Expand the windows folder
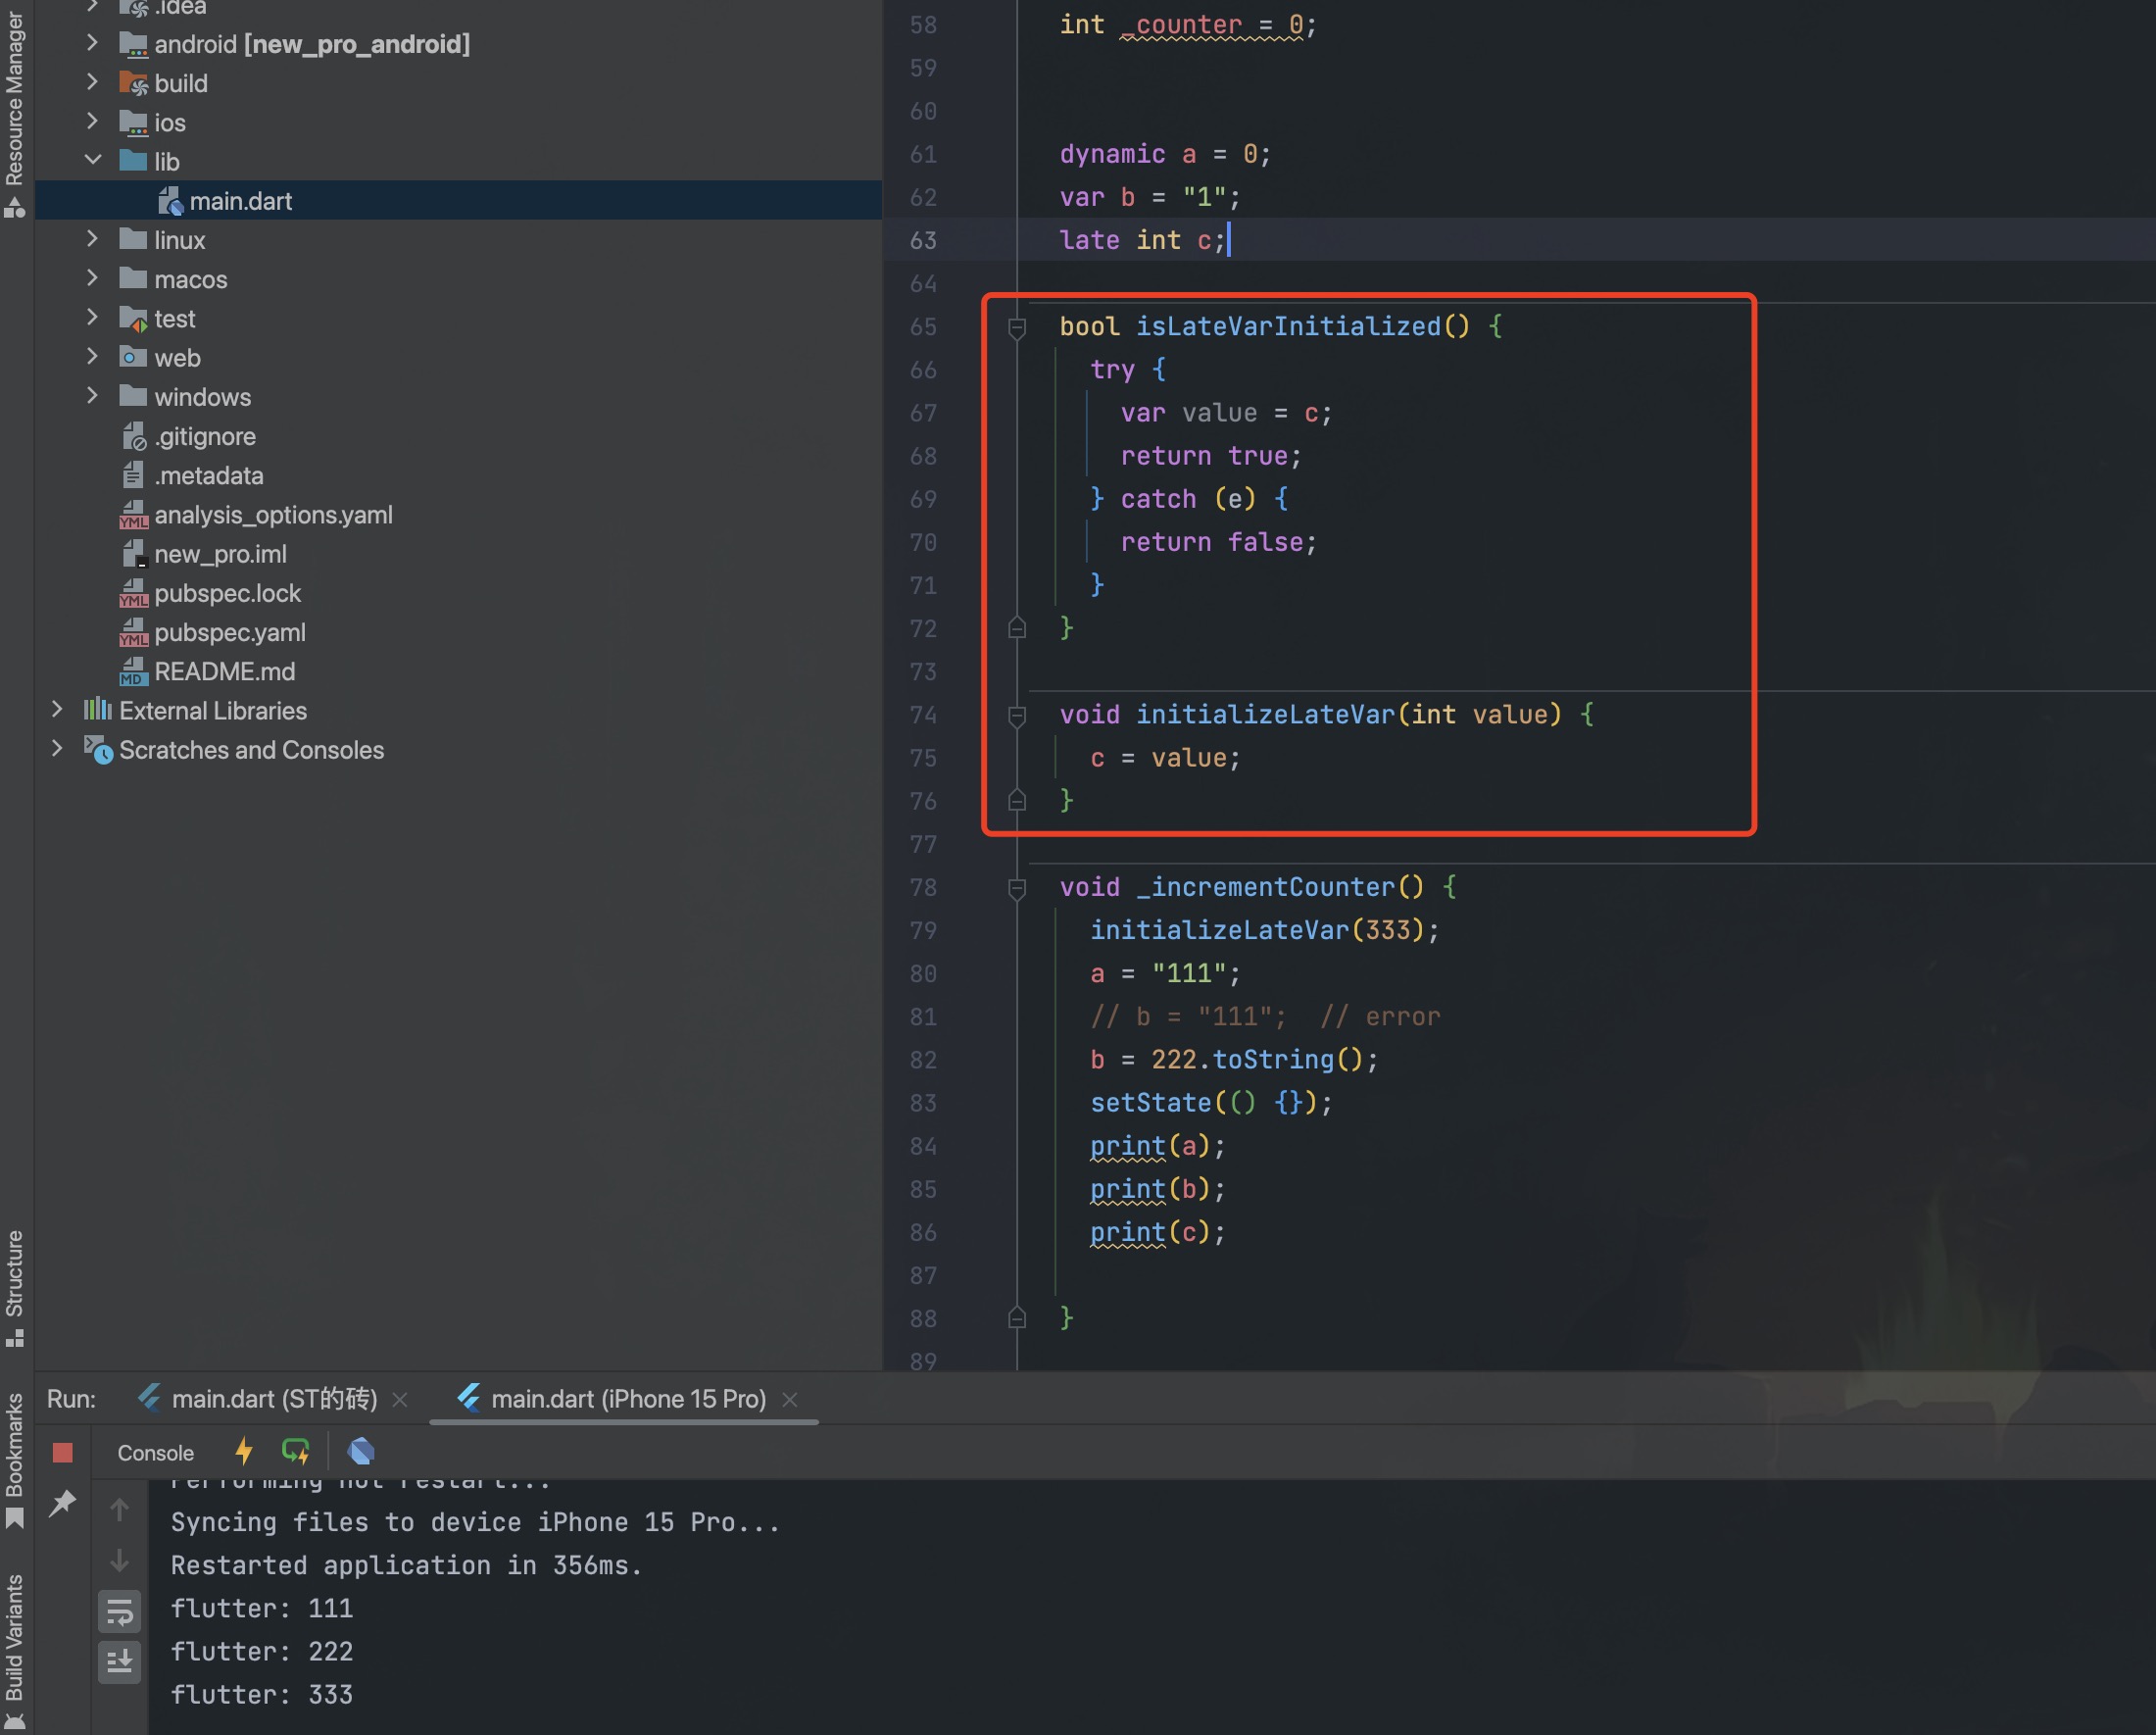The image size is (2156, 1735). point(92,396)
